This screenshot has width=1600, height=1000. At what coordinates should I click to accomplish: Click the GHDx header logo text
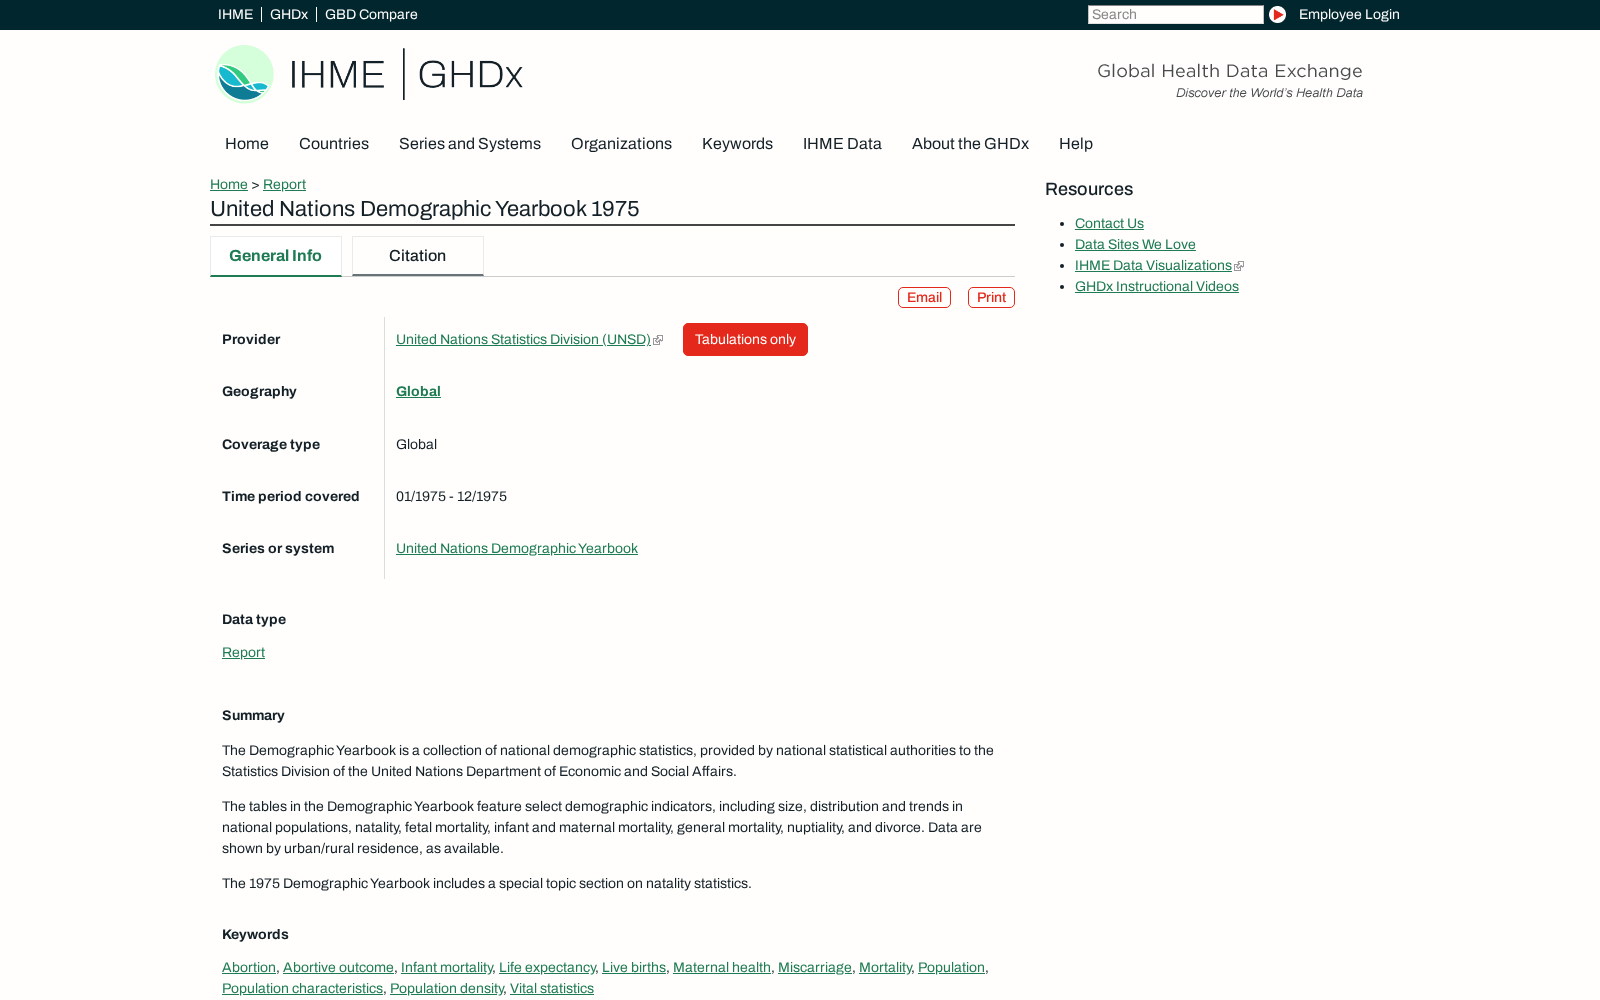pyautogui.click(x=470, y=74)
